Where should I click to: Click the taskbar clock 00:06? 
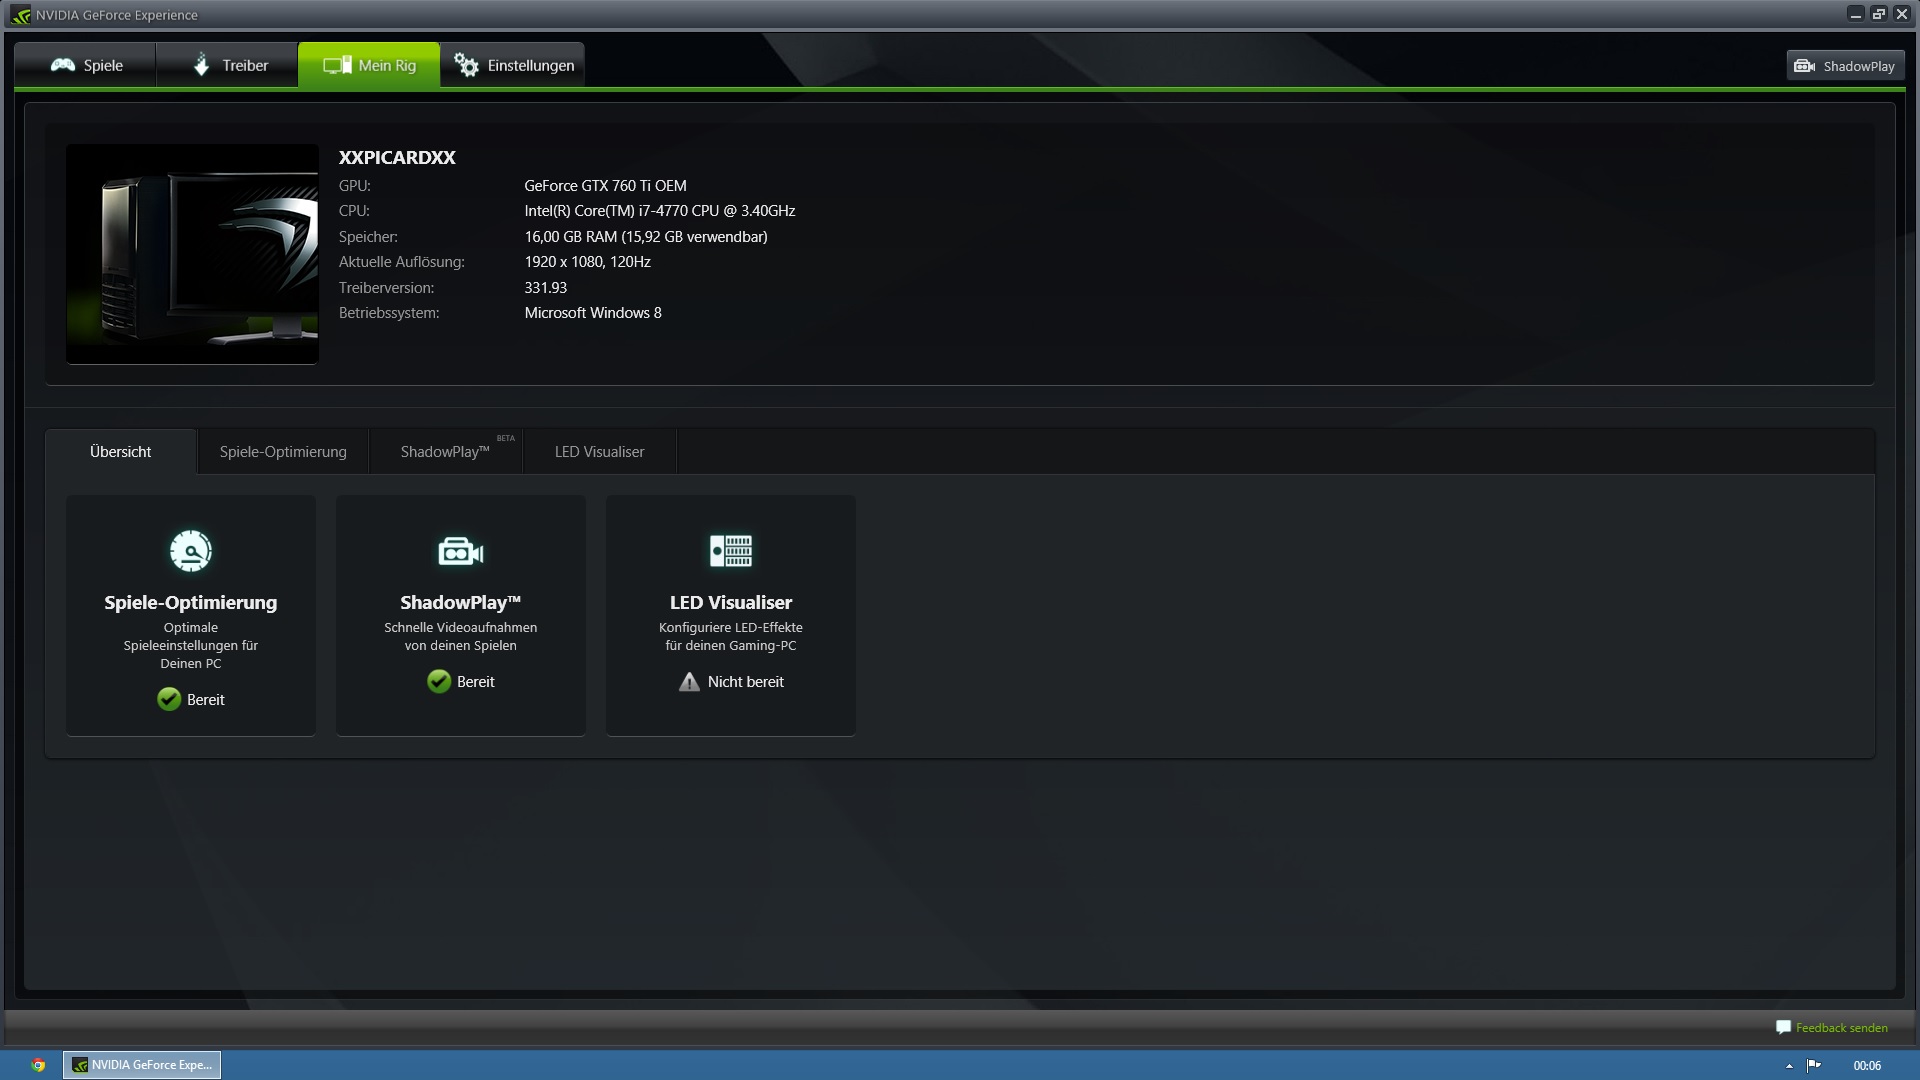tap(1867, 1066)
